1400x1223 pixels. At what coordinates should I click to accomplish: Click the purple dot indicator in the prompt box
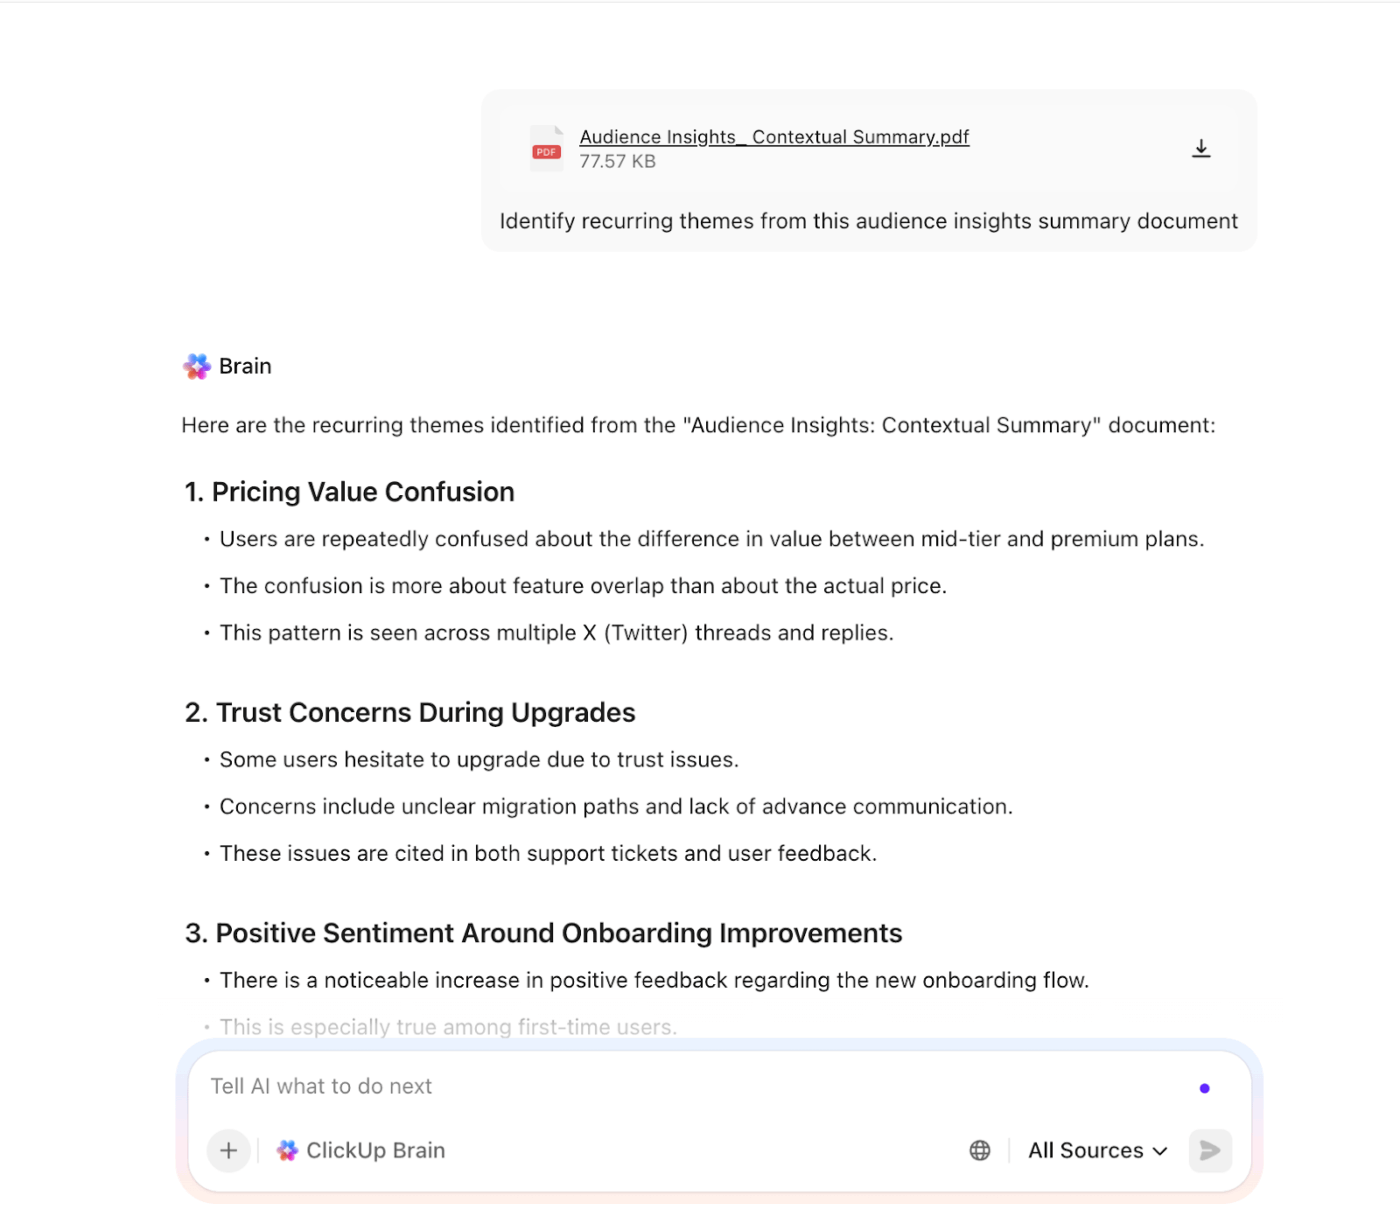click(x=1205, y=1087)
